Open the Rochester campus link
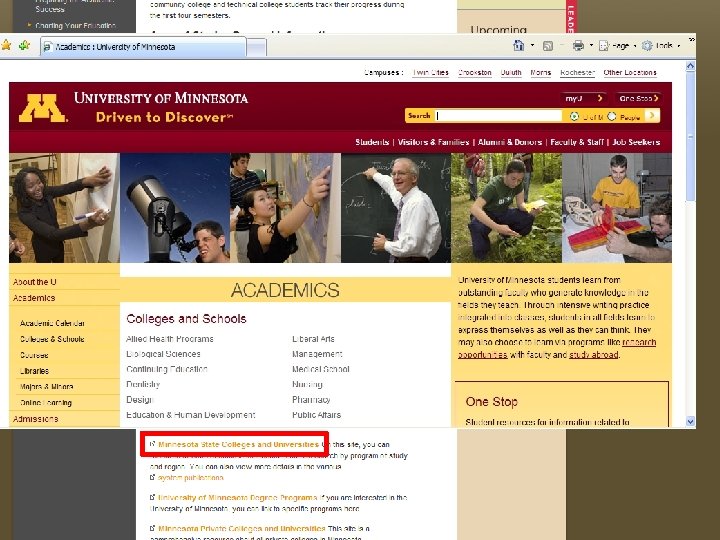 point(577,73)
